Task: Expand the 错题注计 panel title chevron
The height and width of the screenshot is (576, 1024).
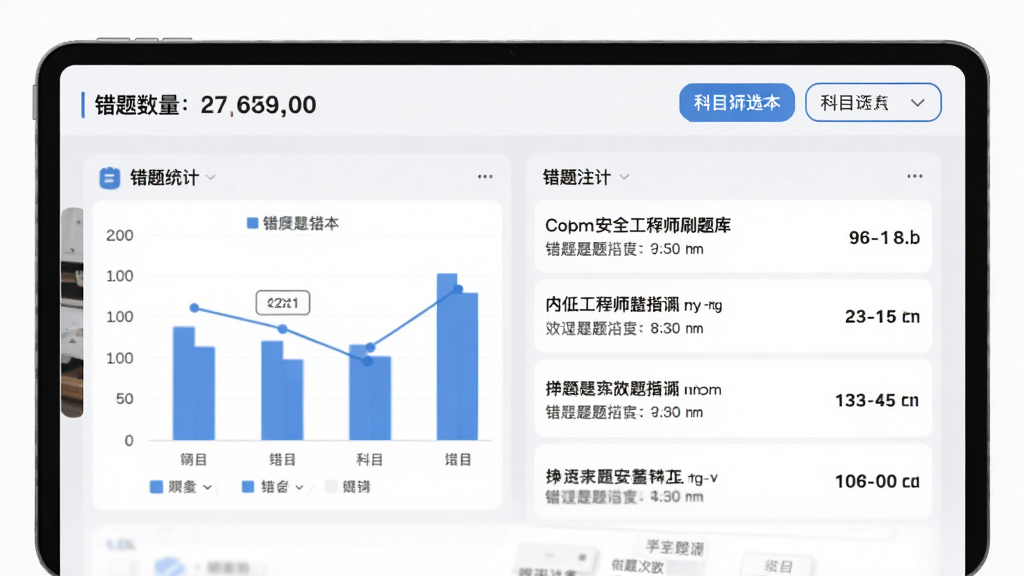Action: point(624,176)
